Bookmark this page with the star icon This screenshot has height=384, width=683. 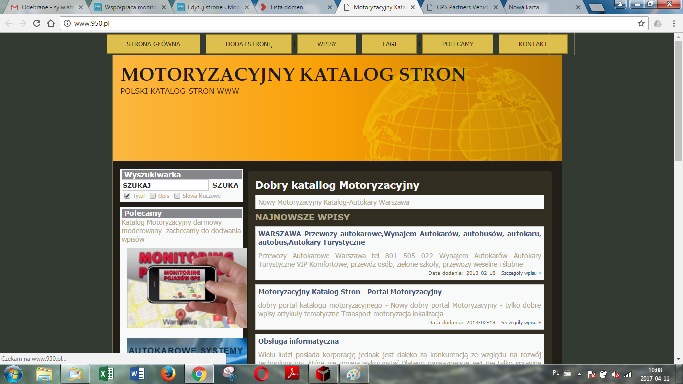(641, 24)
